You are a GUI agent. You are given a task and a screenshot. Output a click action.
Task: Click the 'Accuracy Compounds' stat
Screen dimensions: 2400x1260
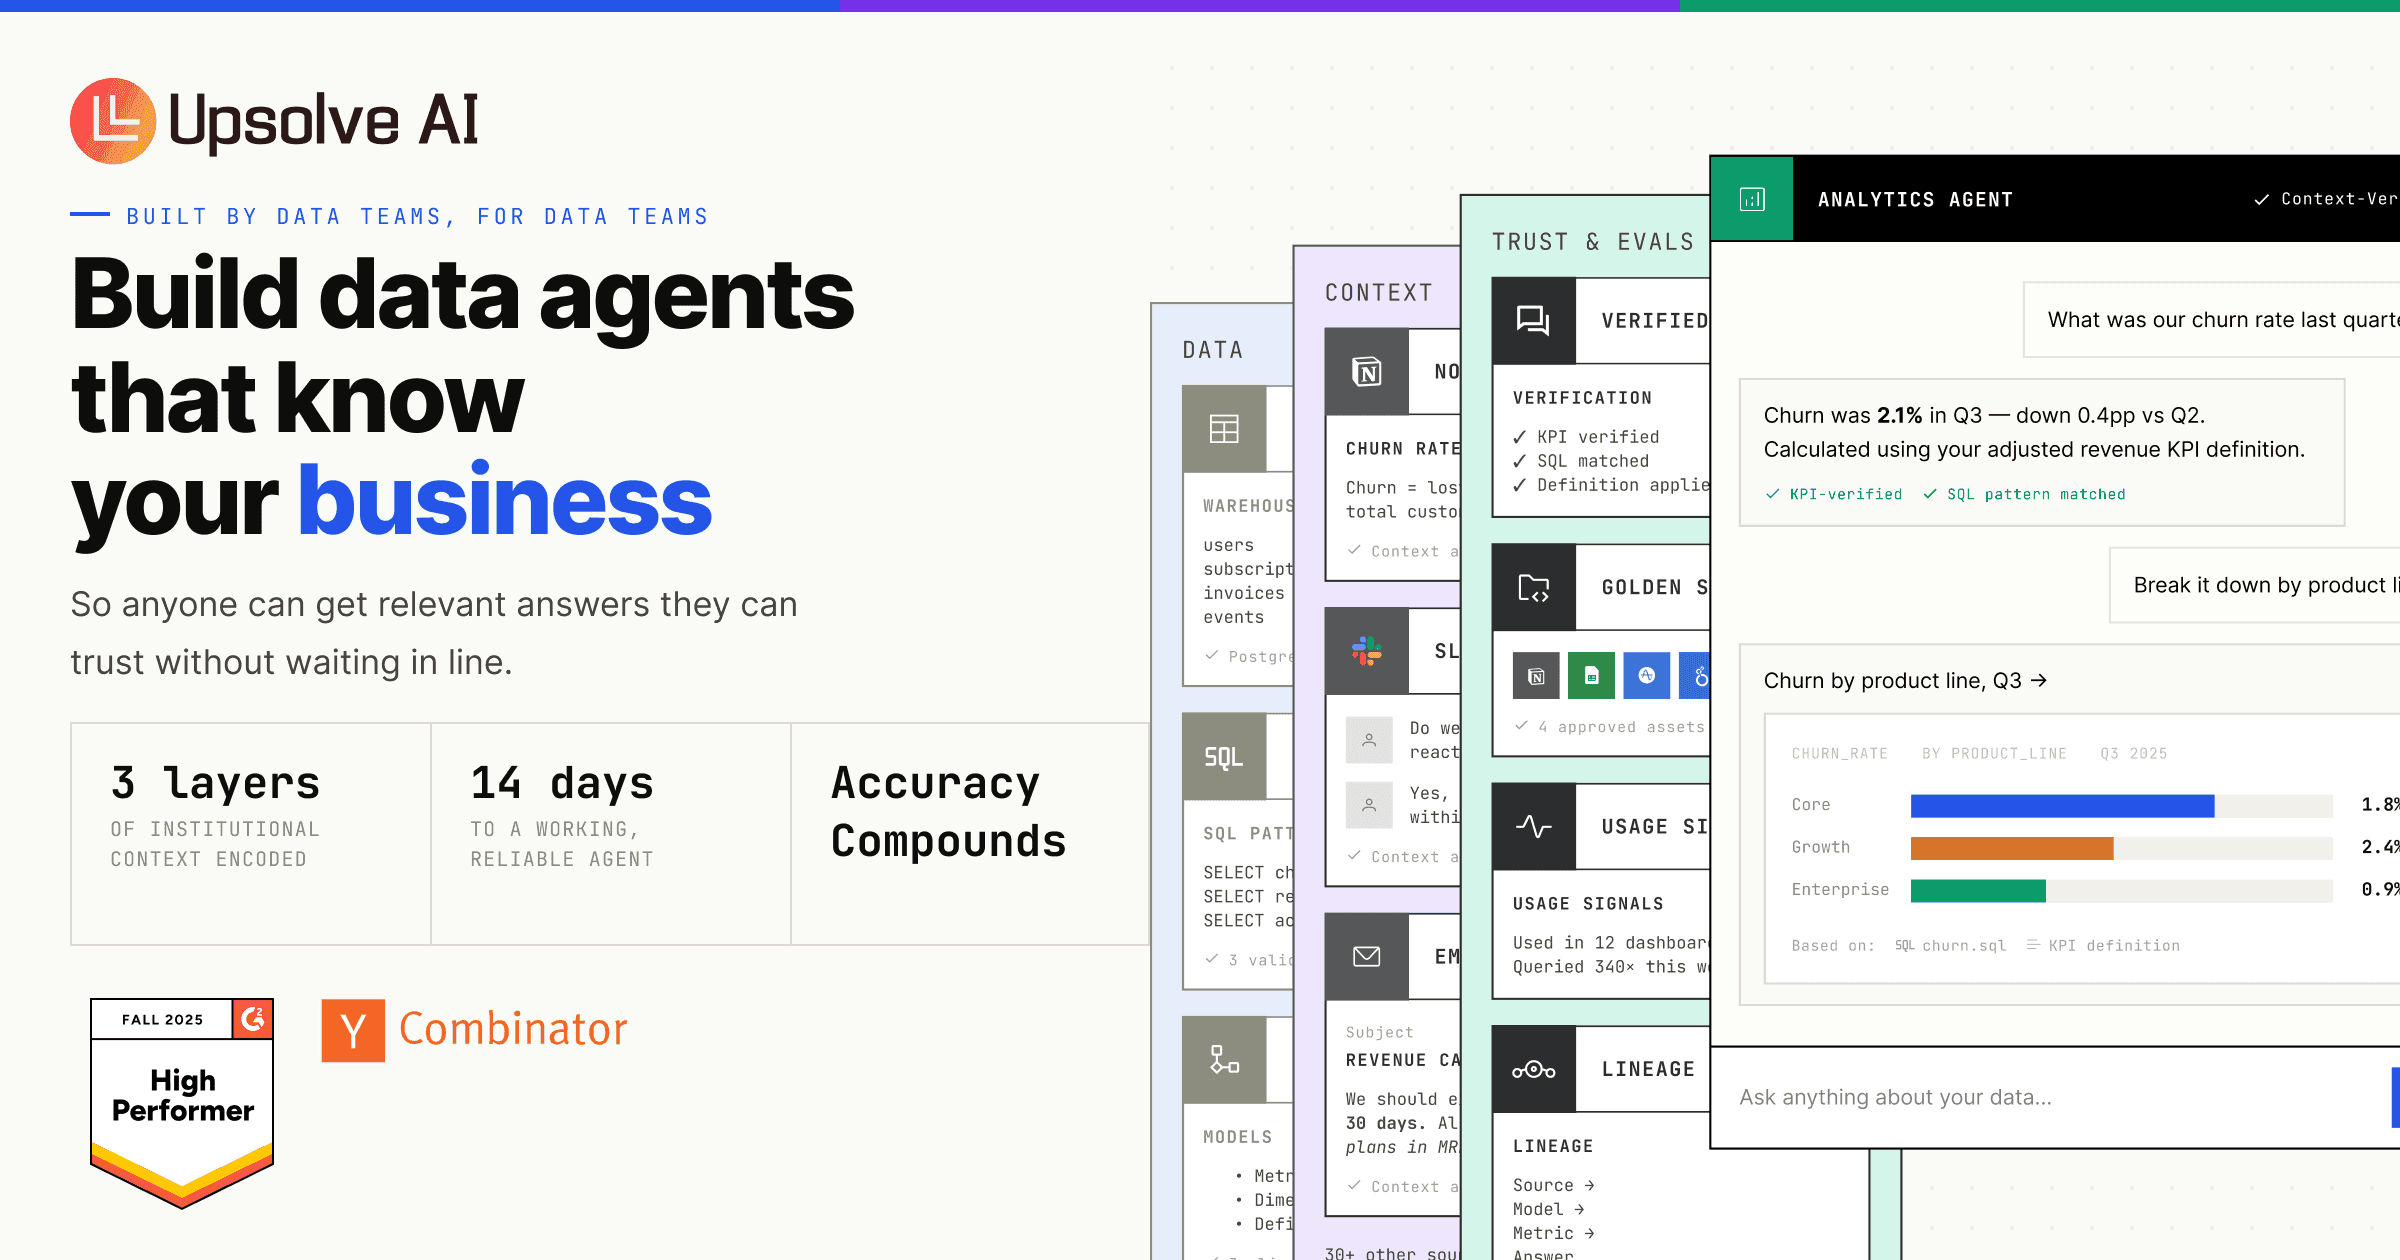pos(971,834)
